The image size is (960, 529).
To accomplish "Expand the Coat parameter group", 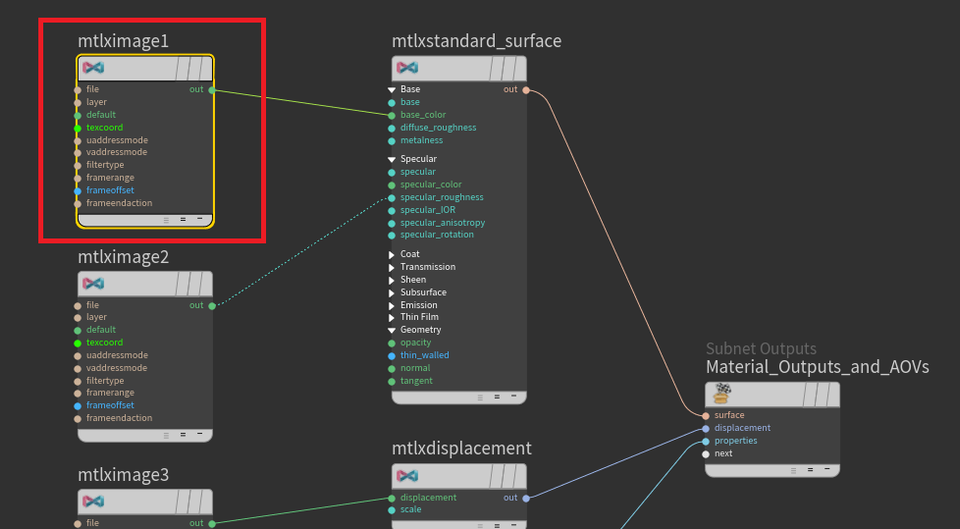I will [x=392, y=254].
